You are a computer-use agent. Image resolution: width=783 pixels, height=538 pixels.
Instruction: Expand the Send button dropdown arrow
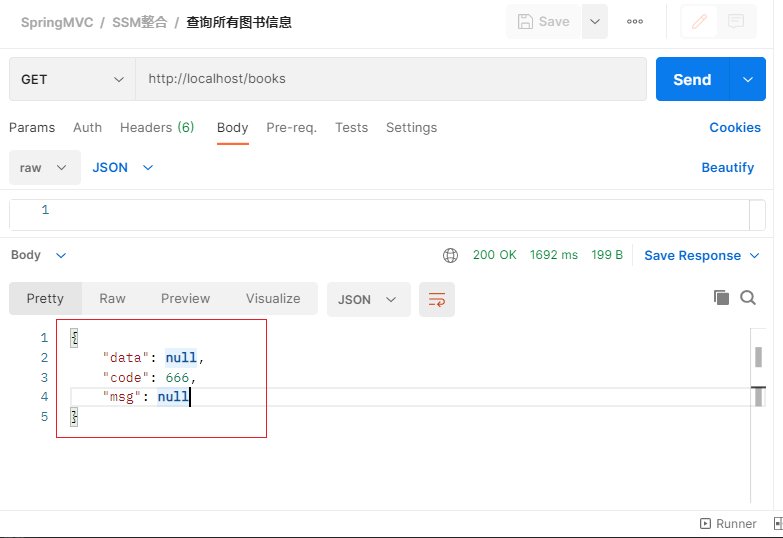click(x=748, y=79)
